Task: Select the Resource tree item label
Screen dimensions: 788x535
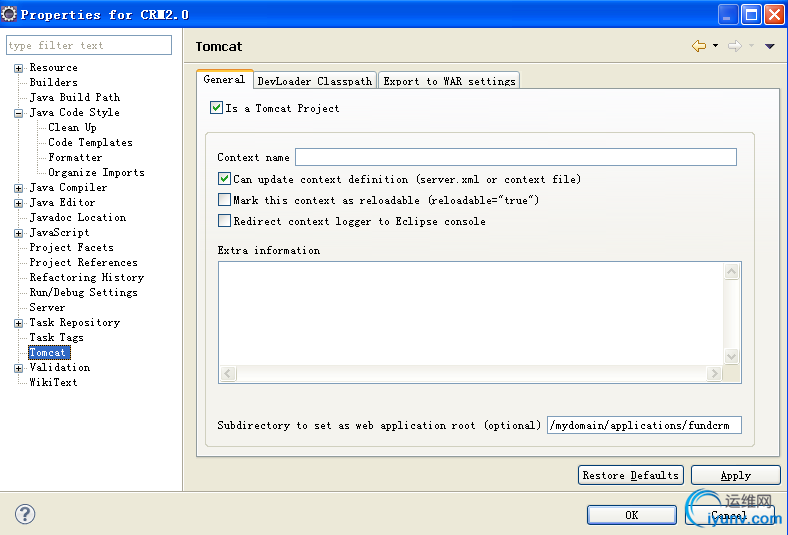Action: pos(53,67)
